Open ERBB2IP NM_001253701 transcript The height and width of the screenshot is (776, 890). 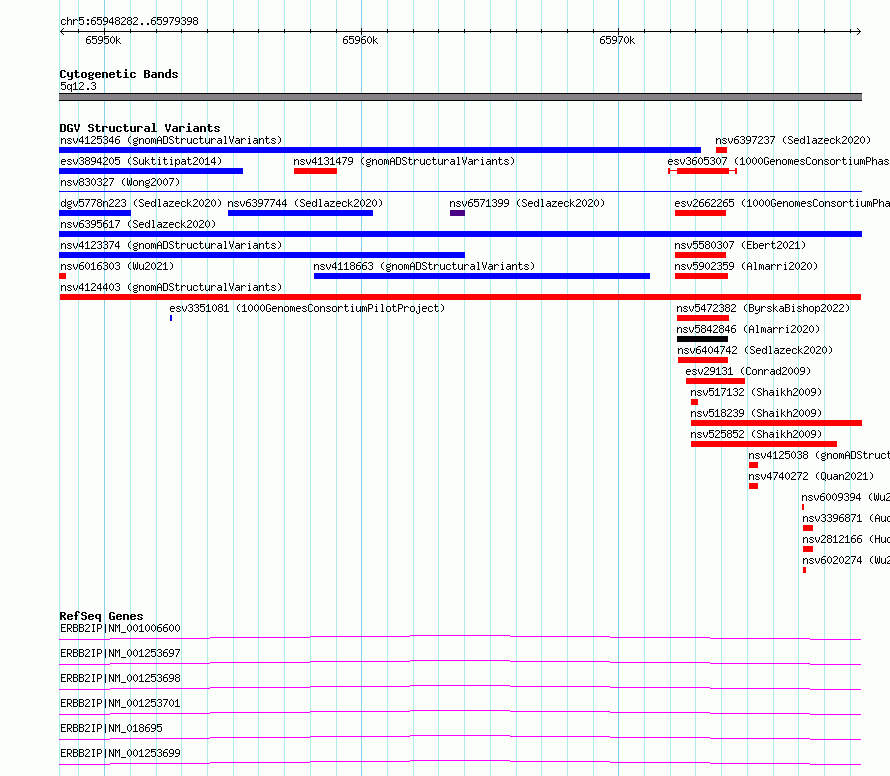coord(120,703)
